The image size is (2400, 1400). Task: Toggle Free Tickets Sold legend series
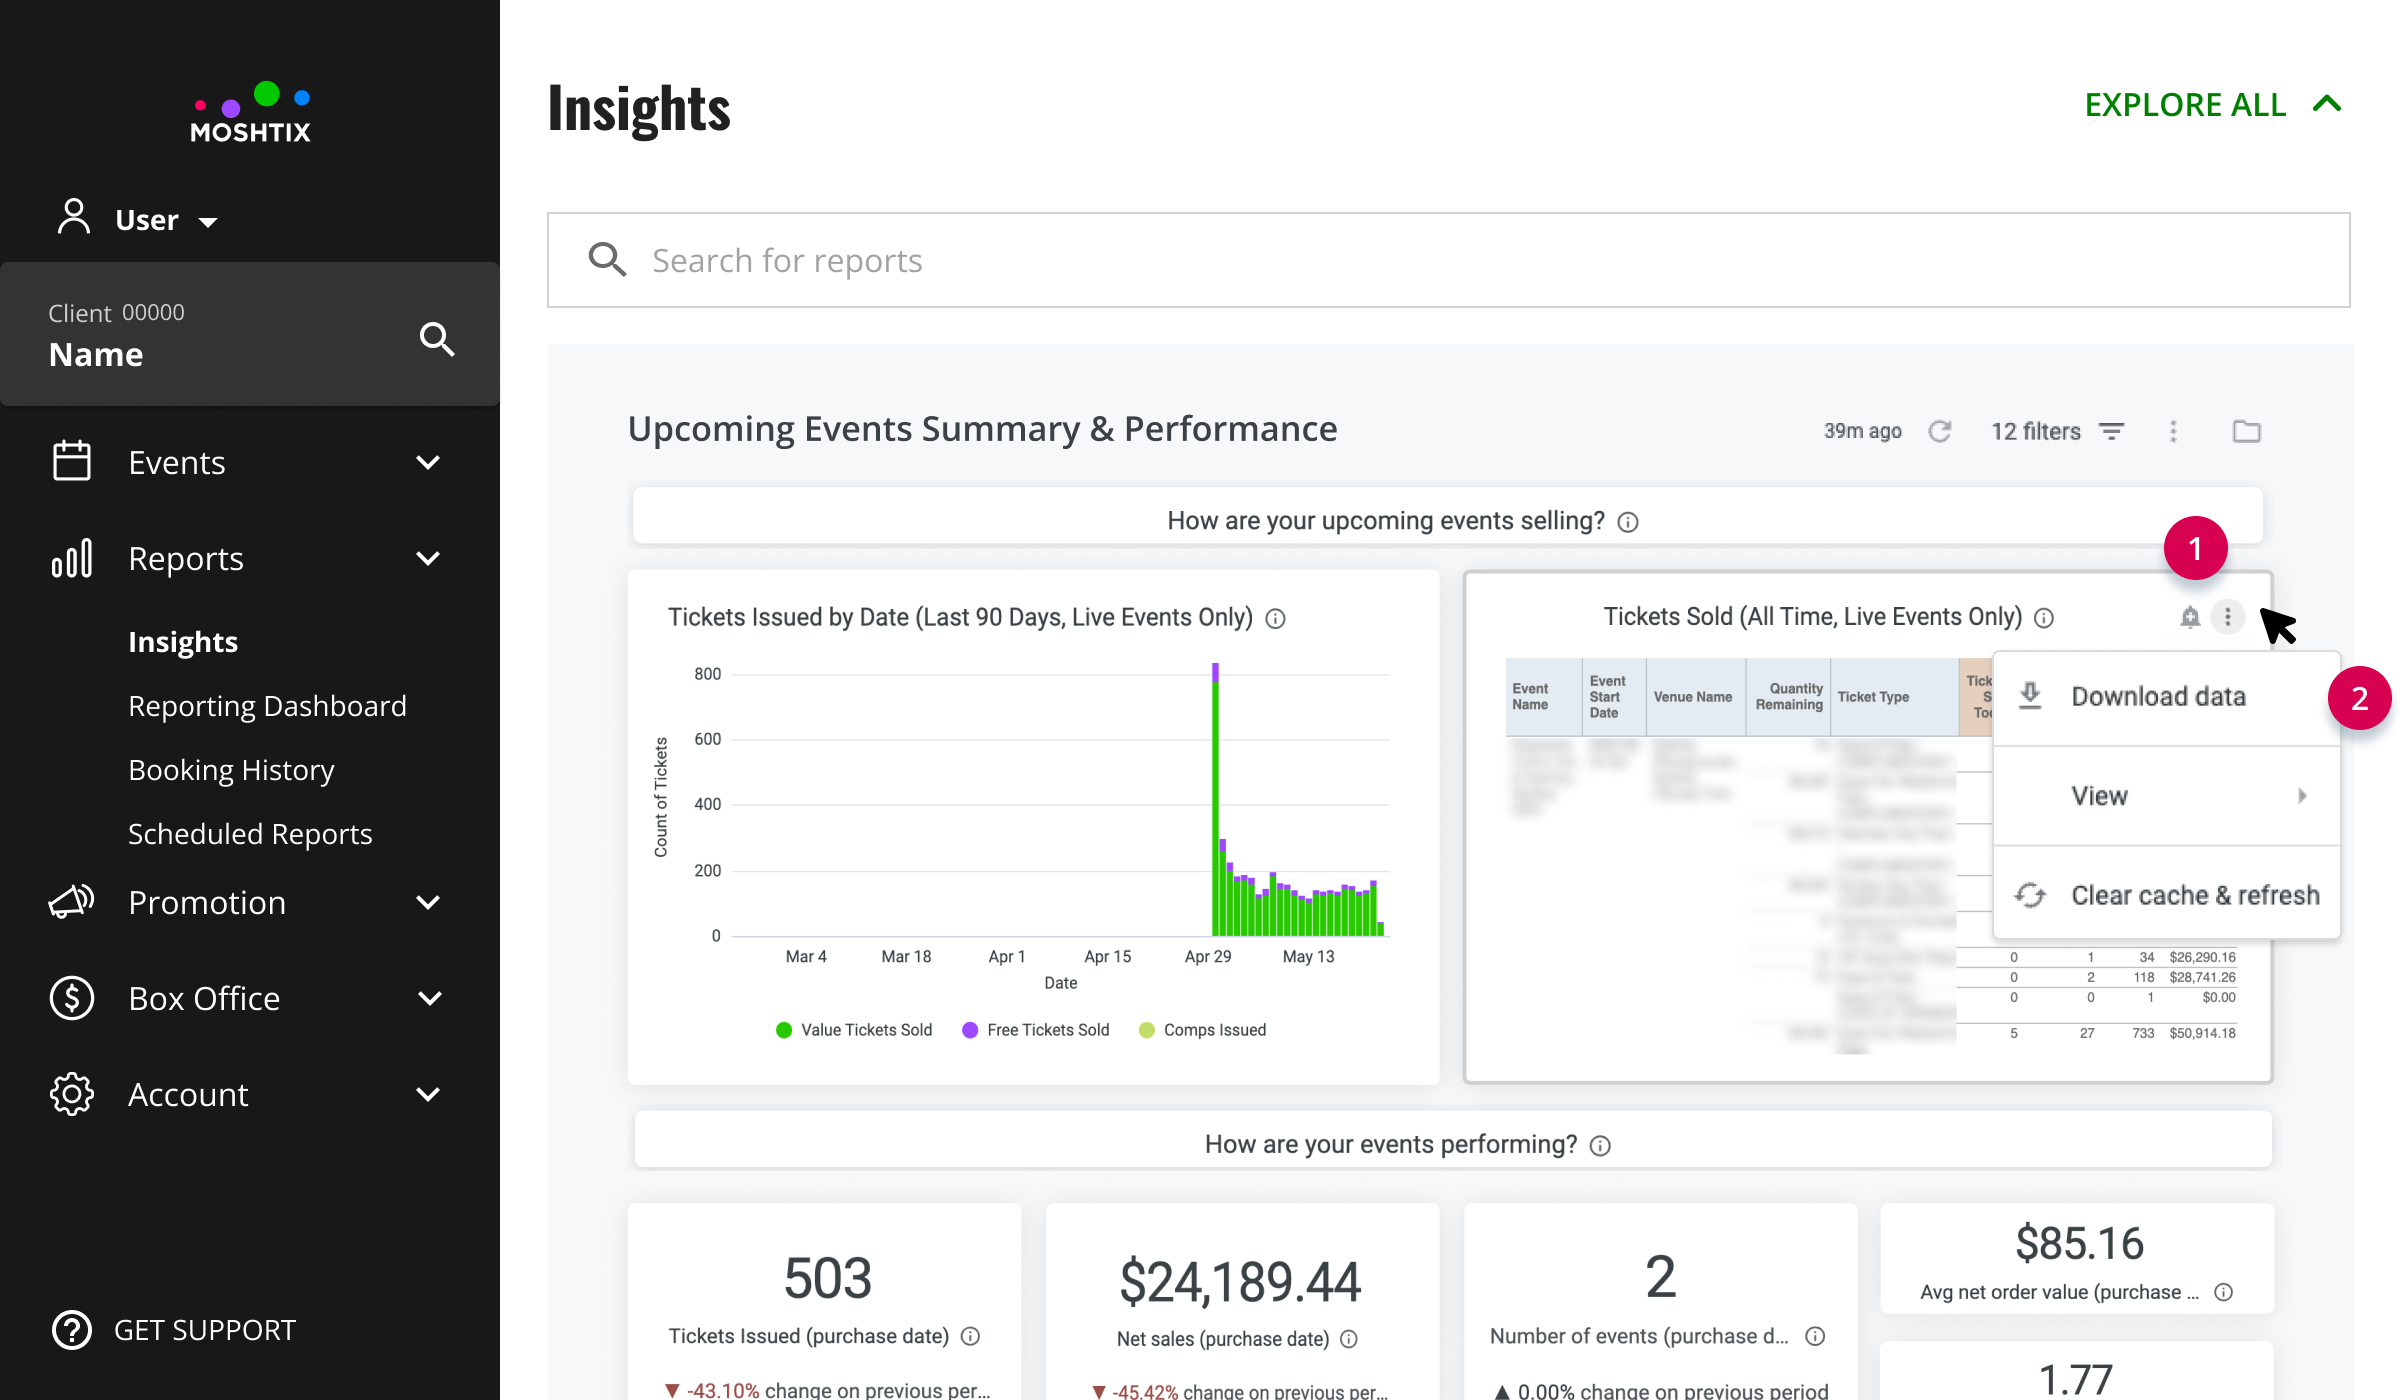1036,1030
